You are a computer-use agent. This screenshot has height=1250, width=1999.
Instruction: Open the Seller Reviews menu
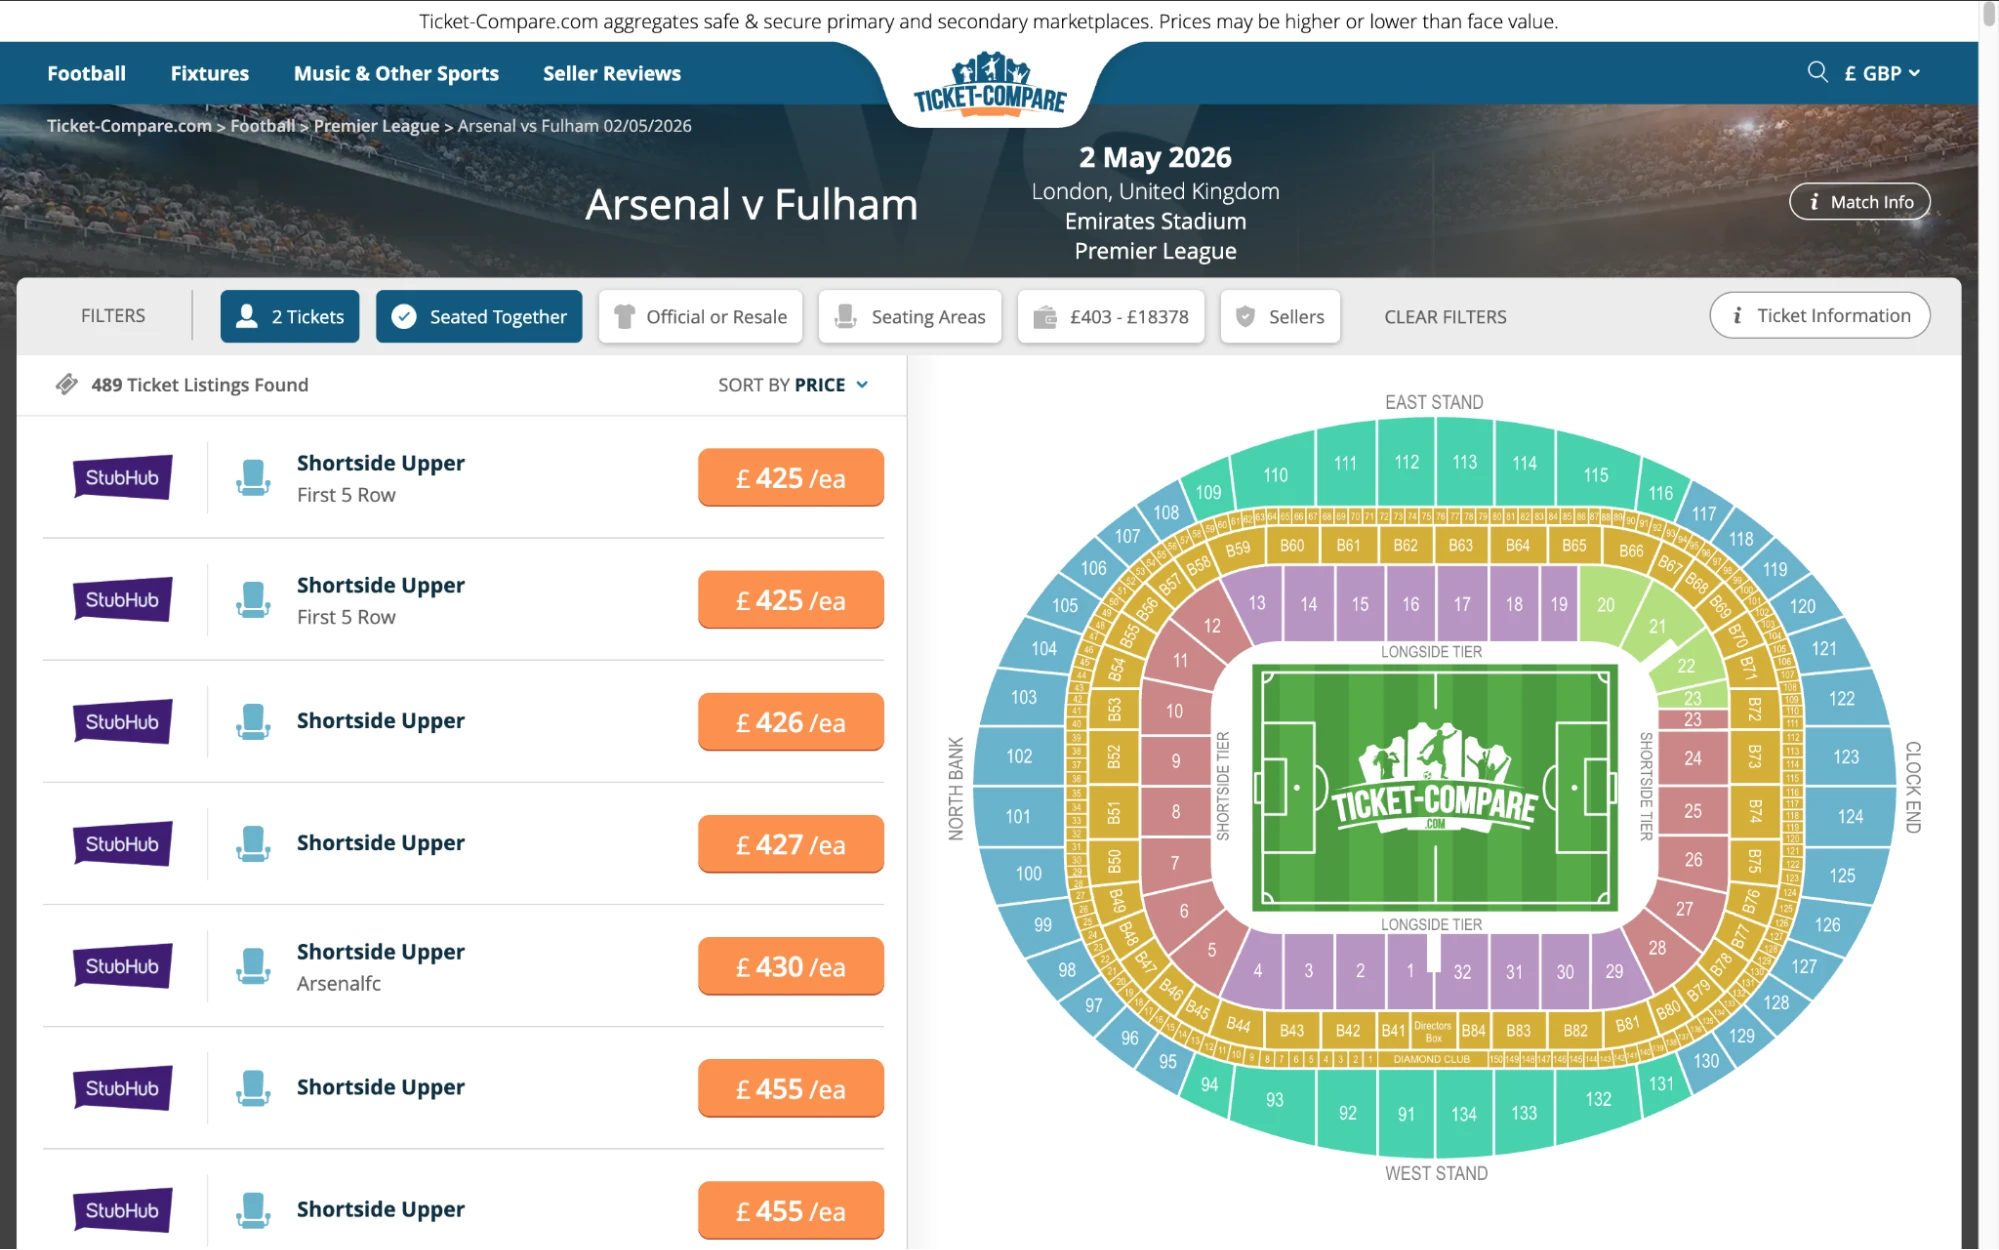(x=611, y=72)
